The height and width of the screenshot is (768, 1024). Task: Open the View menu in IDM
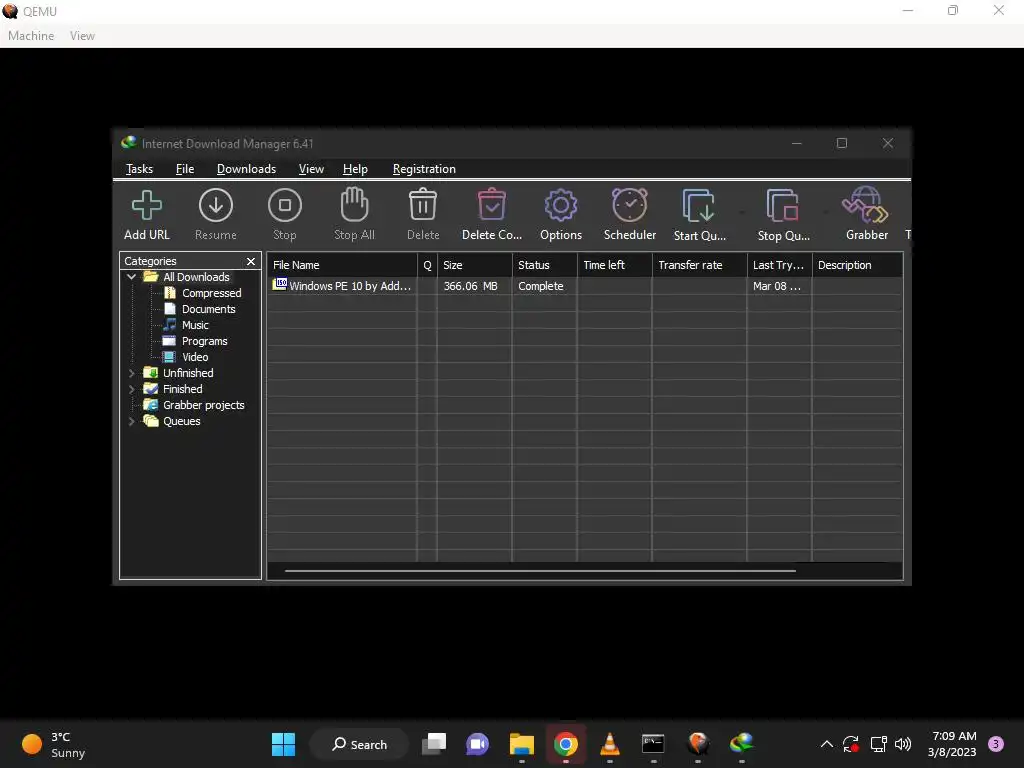click(311, 169)
